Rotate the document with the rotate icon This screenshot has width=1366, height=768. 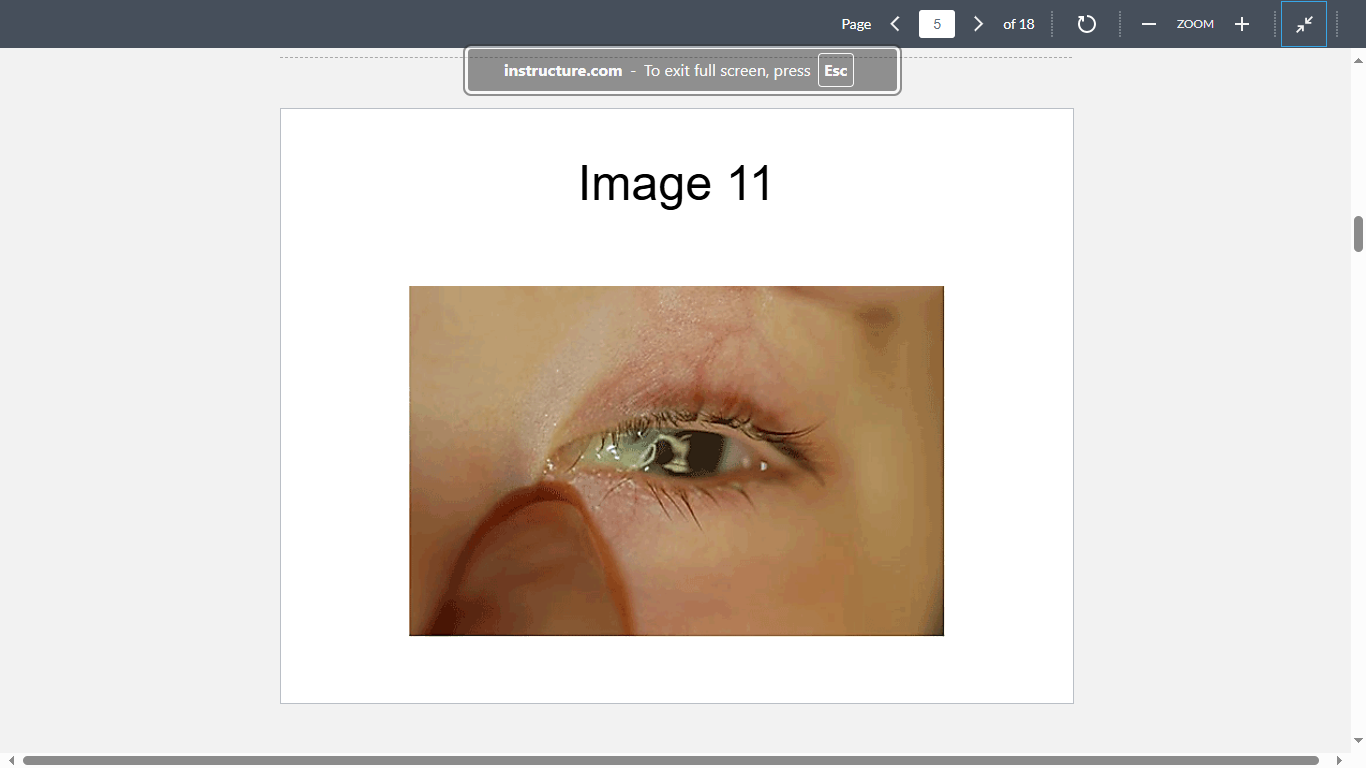tap(1086, 24)
